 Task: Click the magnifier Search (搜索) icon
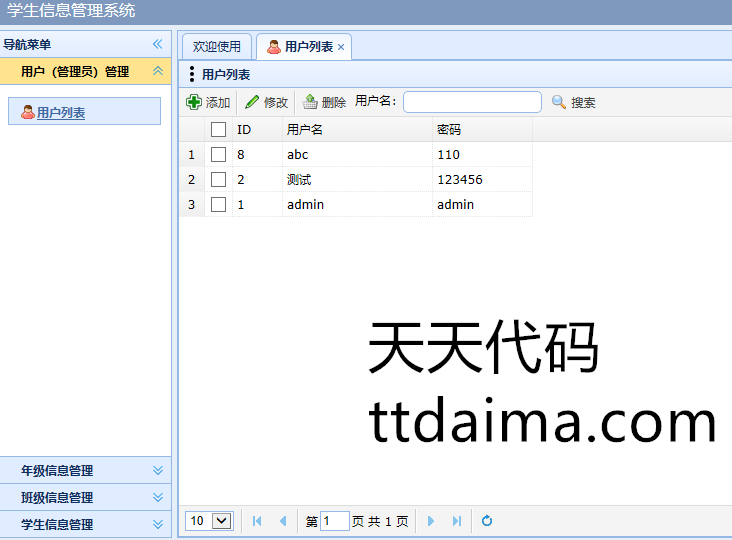point(559,102)
